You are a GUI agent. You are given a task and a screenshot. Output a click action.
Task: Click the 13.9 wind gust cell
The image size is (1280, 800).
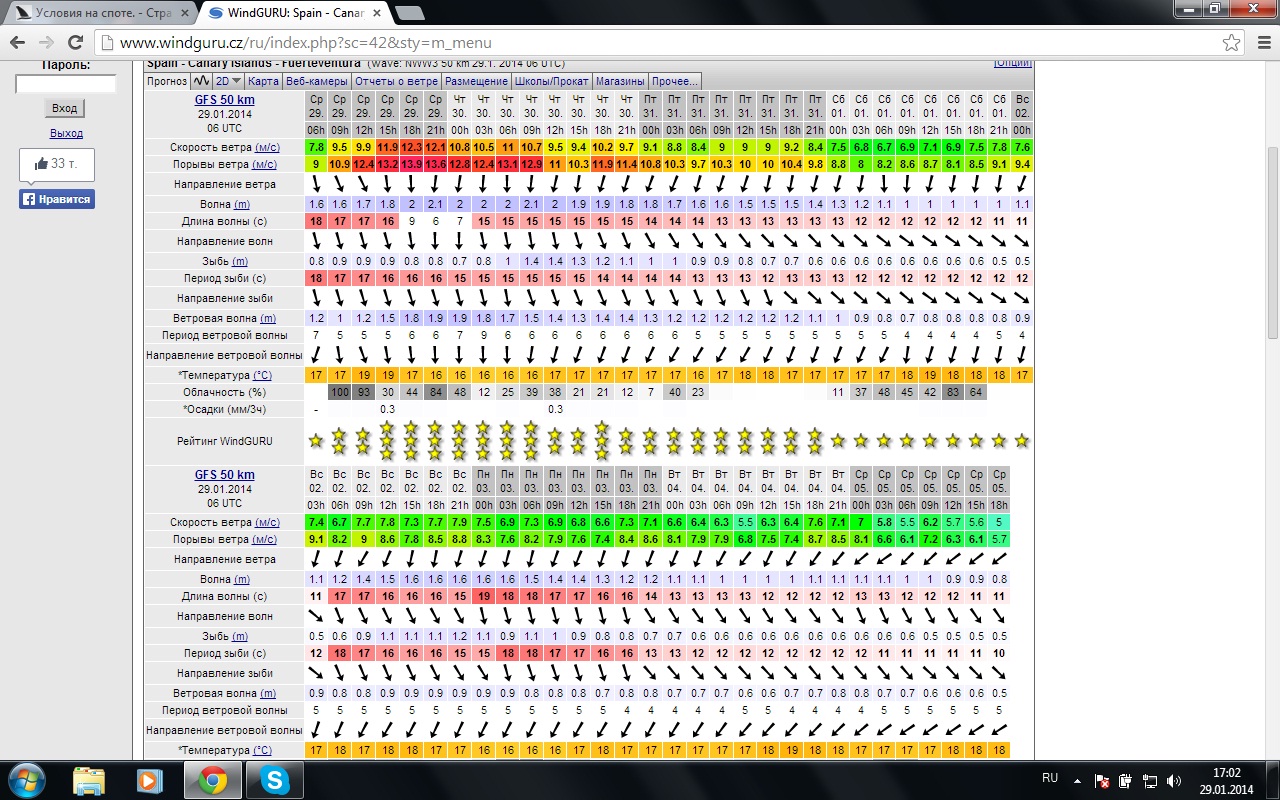pyautogui.click(x=411, y=164)
